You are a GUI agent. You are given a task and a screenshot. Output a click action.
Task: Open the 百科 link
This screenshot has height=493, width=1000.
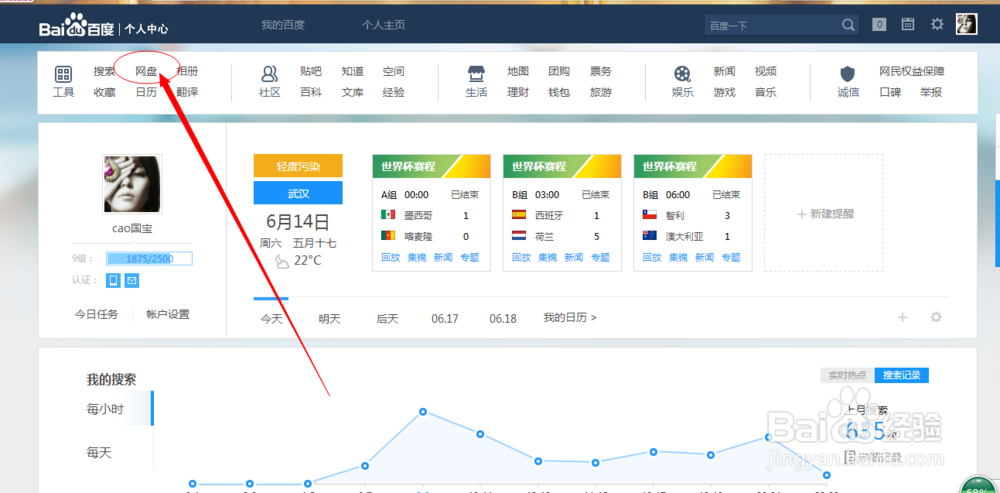(311, 92)
